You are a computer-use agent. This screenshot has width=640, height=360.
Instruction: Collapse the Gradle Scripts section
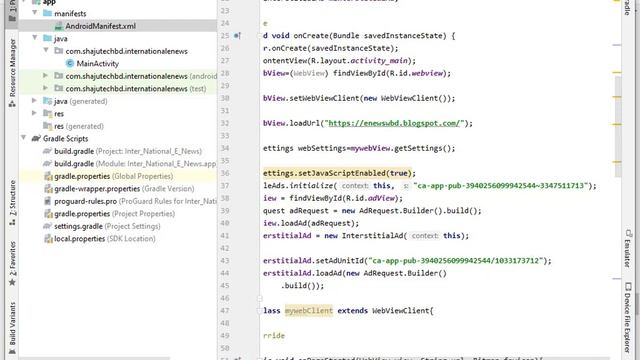(24, 138)
